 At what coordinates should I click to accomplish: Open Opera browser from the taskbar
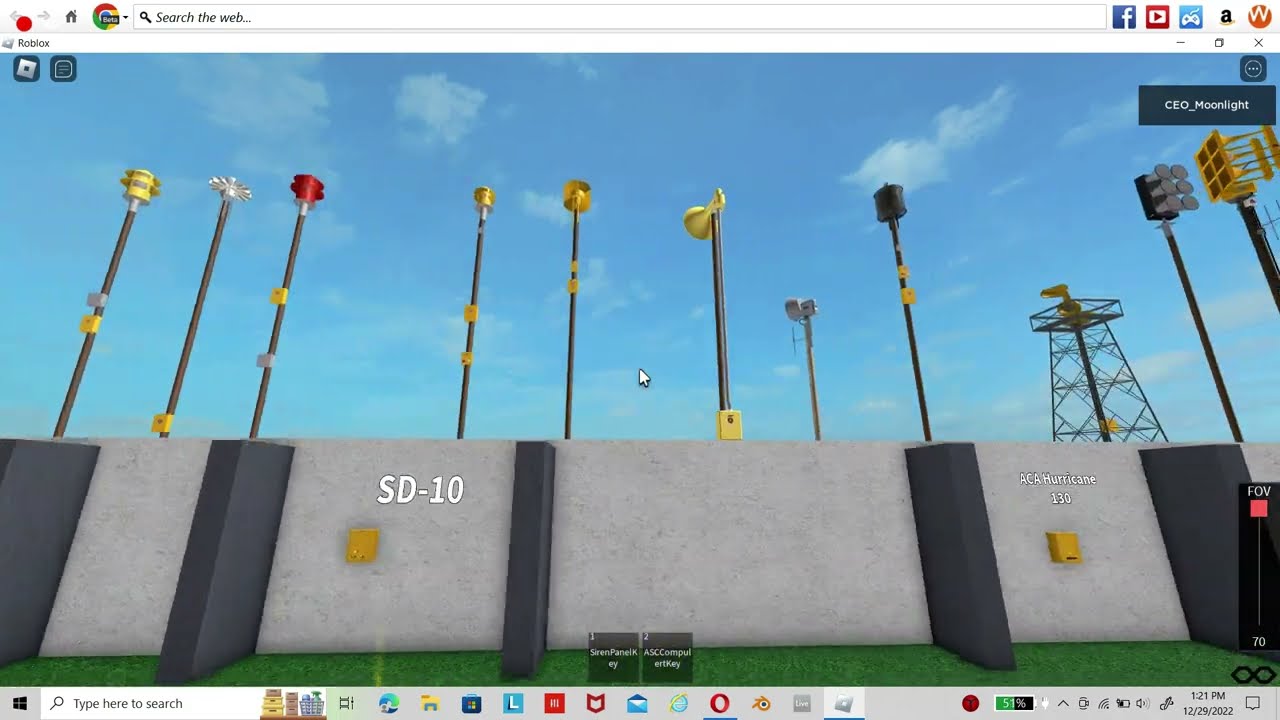[x=719, y=703]
